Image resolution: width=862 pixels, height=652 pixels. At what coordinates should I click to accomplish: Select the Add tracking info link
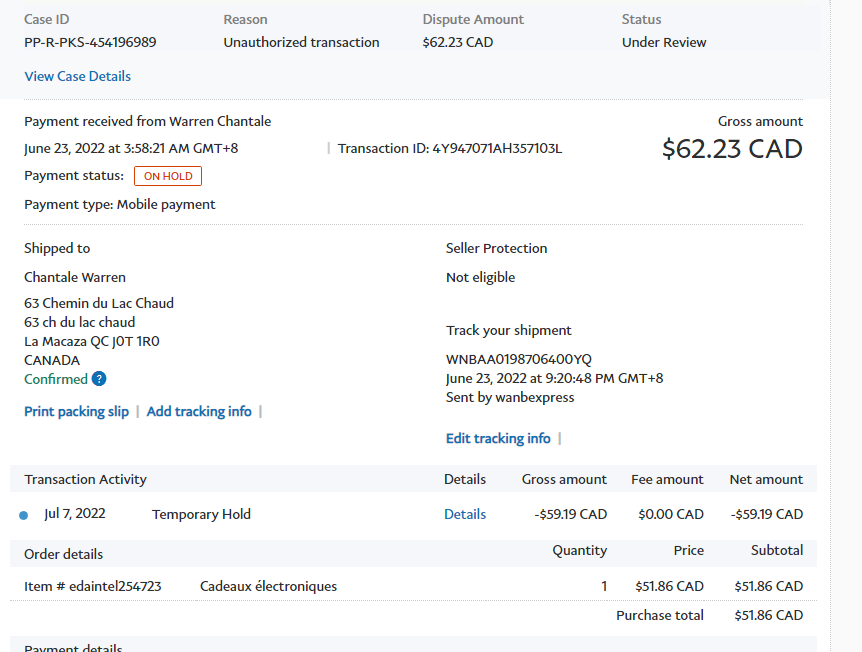point(199,411)
